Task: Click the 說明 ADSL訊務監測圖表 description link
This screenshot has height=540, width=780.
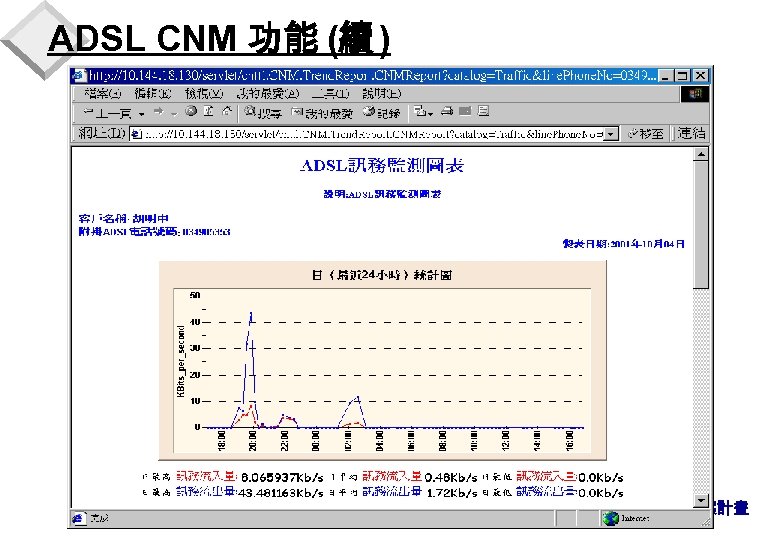Action: (x=382, y=194)
